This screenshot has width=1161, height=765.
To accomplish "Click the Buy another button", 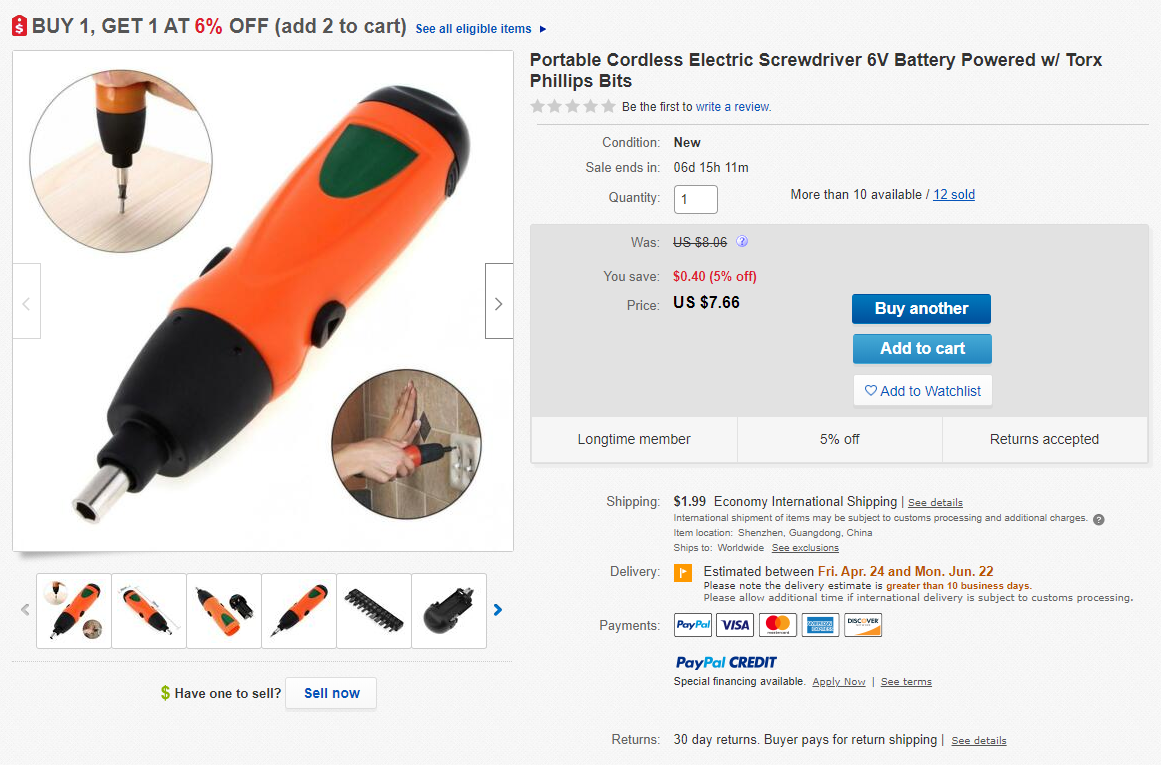I will [921, 309].
